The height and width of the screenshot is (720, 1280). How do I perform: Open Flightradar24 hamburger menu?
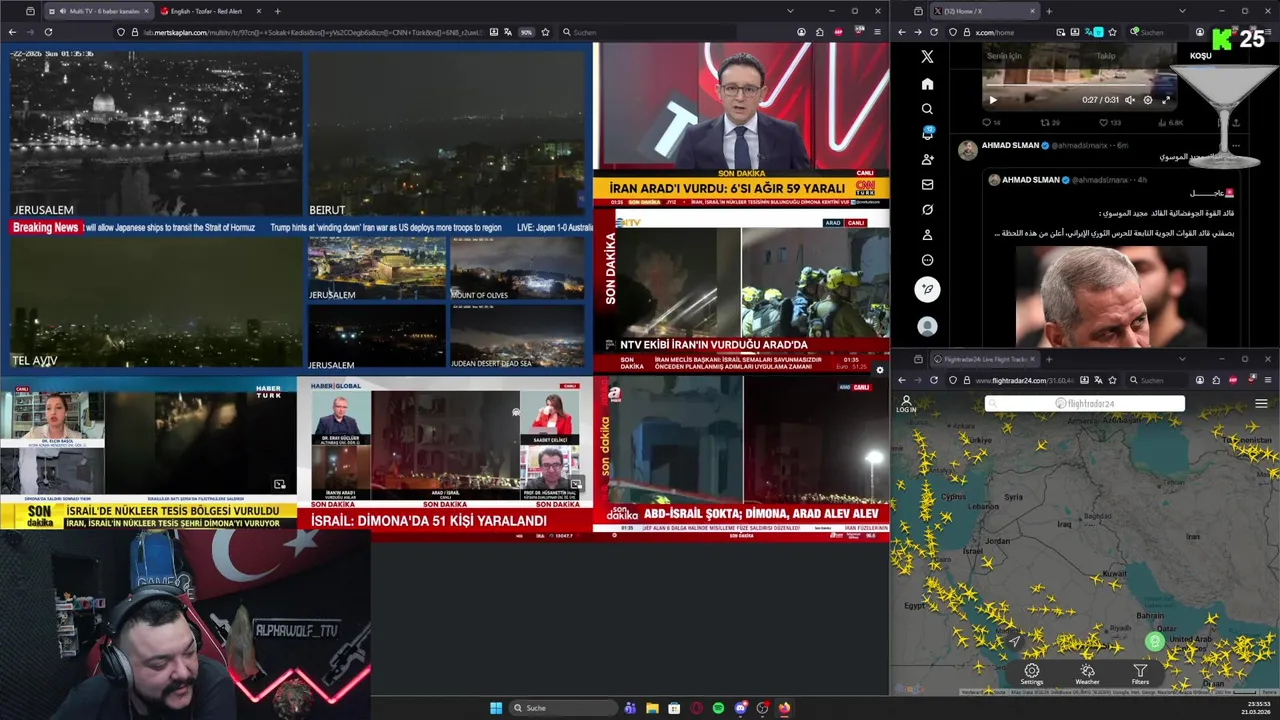(1261, 404)
